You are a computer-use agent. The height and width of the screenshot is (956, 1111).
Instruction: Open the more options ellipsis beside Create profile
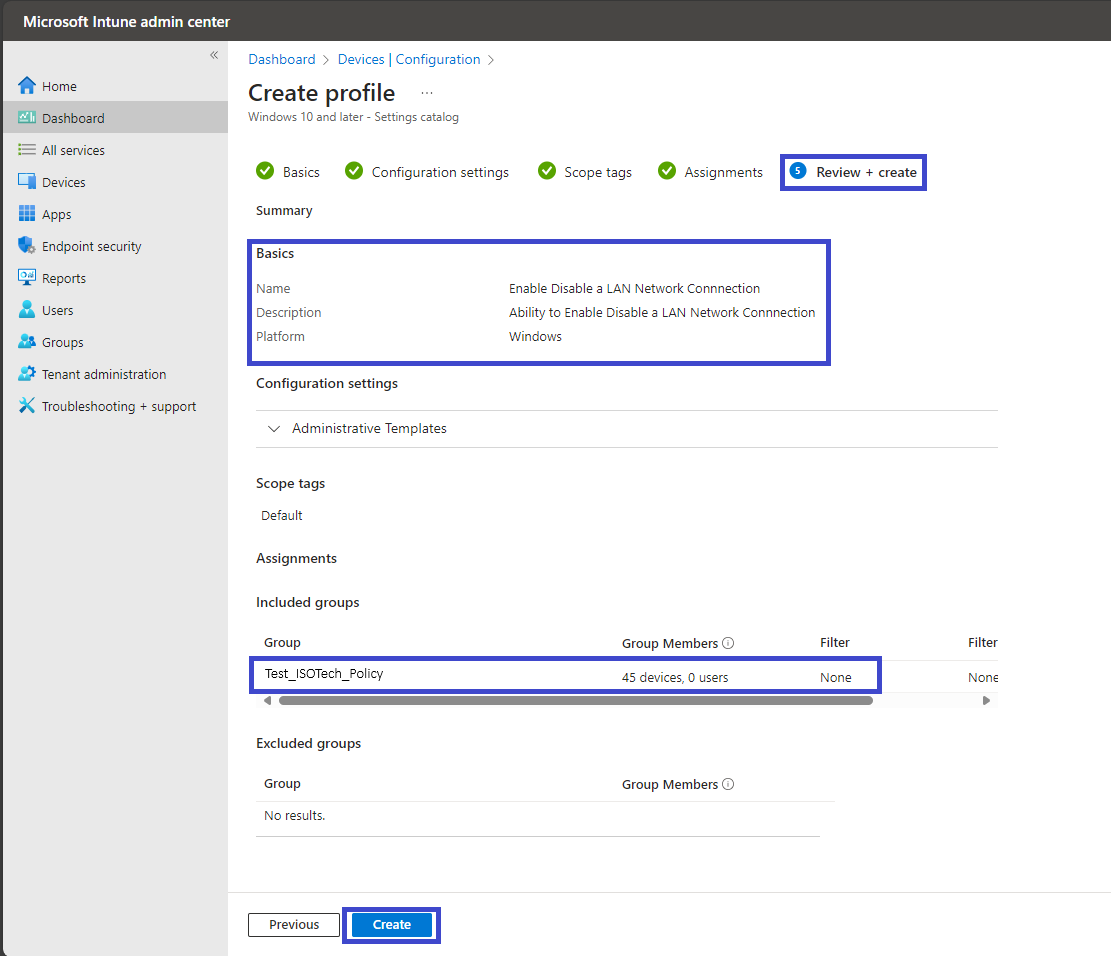pos(427,93)
